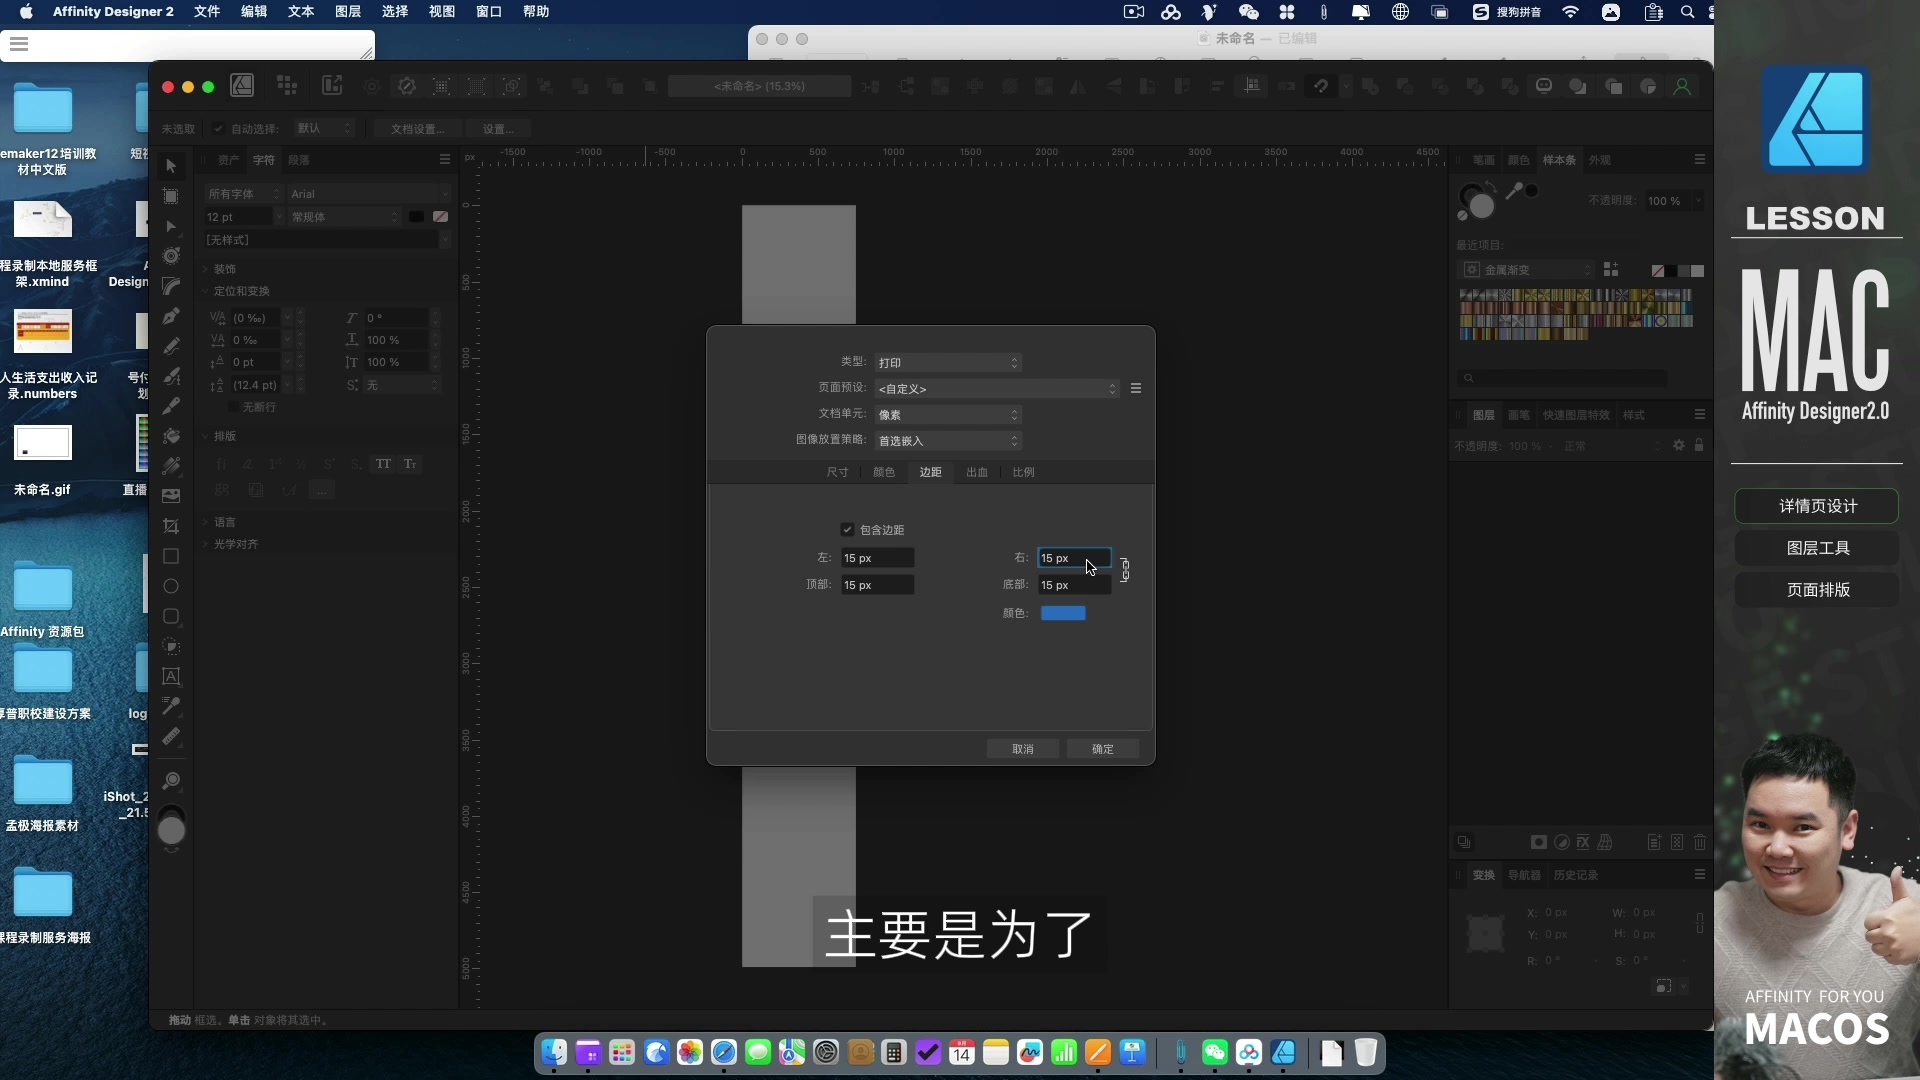Open the 页面预设 dropdown showing 自定义
The height and width of the screenshot is (1080, 1920).
click(x=997, y=388)
